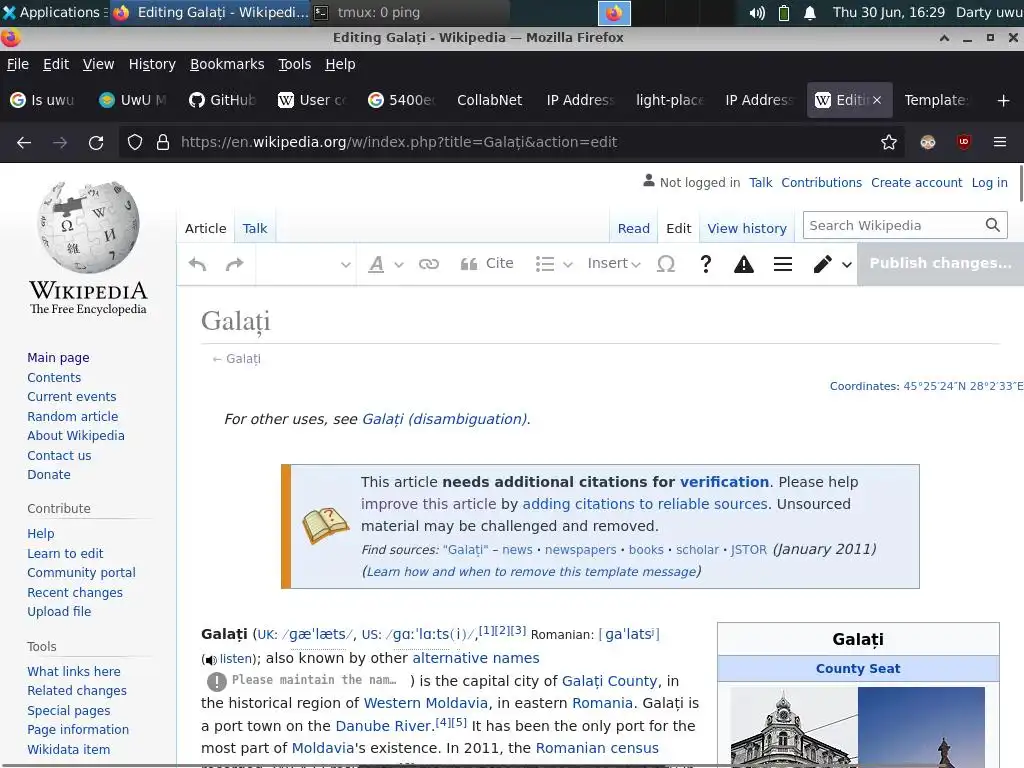Open the battery indicator tray icon
Screen dimensions: 1024x768
coord(784,13)
